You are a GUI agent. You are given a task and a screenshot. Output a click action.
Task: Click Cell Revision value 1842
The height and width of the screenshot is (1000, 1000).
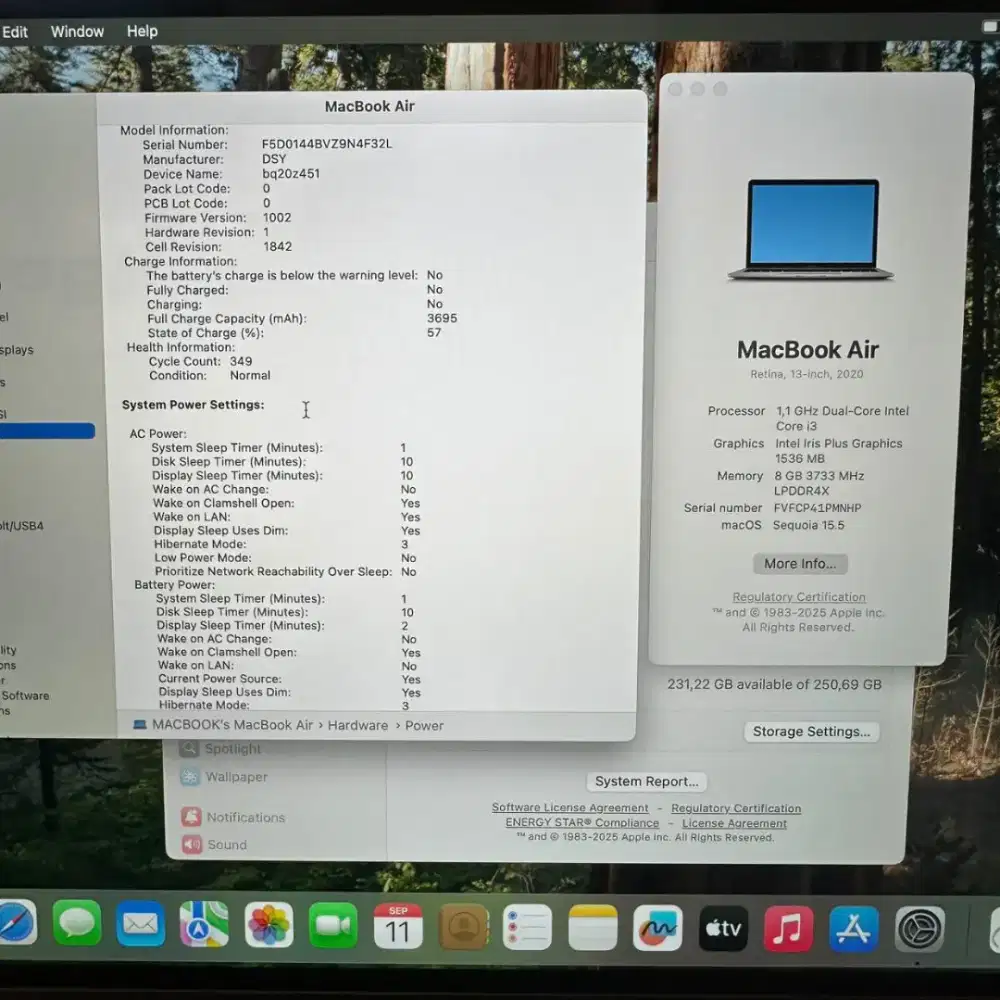278,246
